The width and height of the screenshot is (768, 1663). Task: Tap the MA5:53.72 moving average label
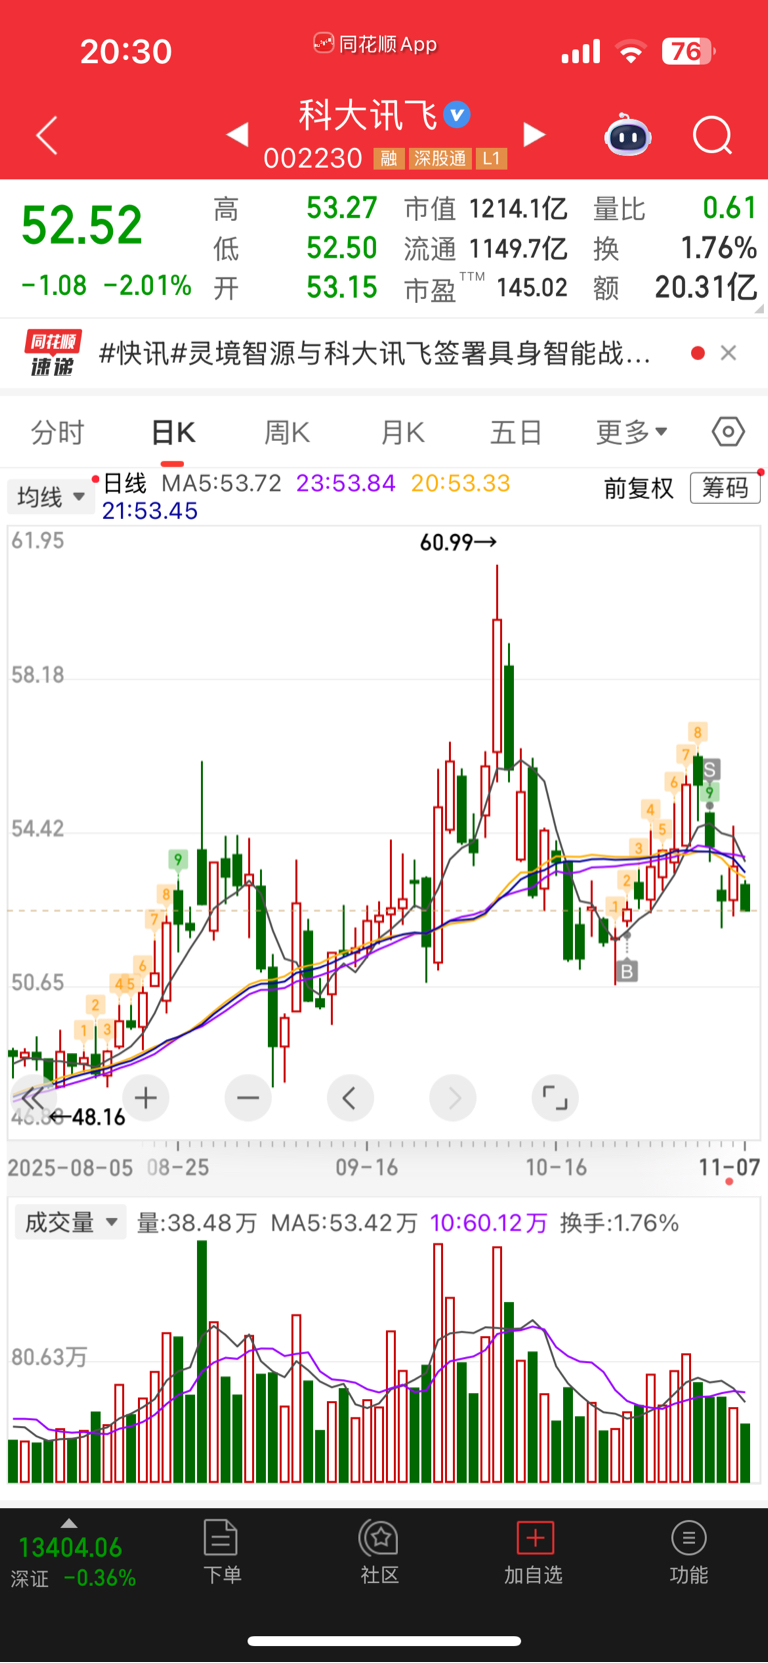[x=221, y=483]
